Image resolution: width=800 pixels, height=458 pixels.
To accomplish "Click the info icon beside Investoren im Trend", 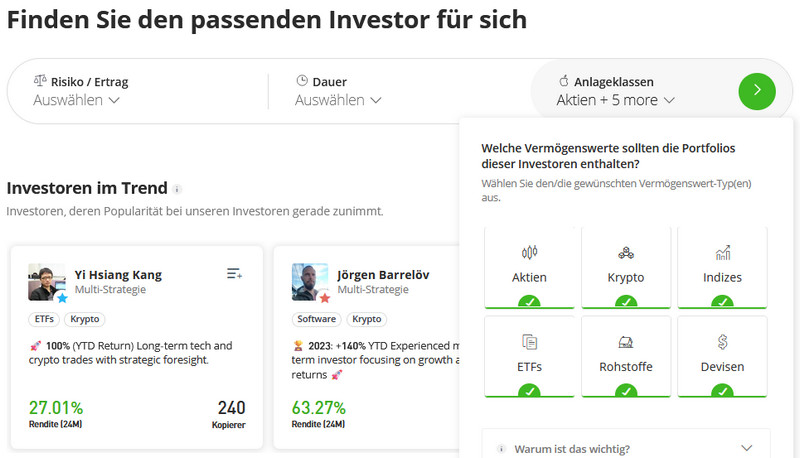I will (x=178, y=188).
